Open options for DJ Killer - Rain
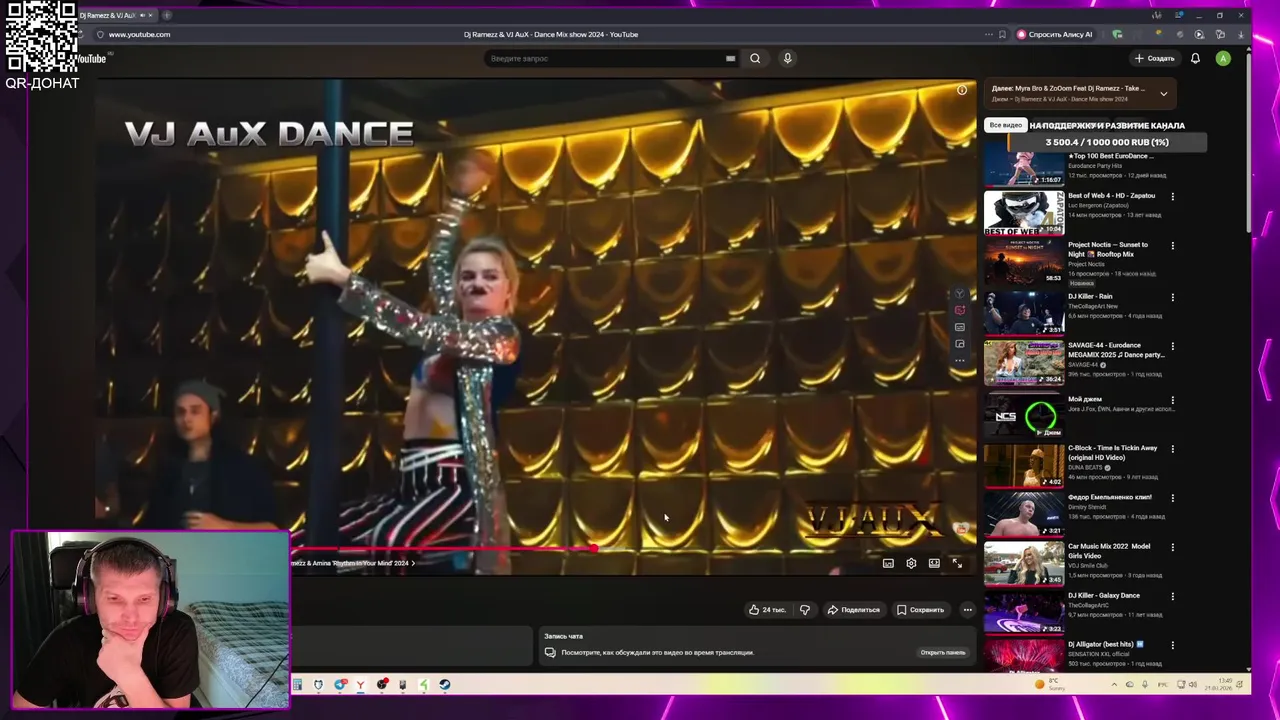Screen dimensions: 1280x720 coord(1173,297)
